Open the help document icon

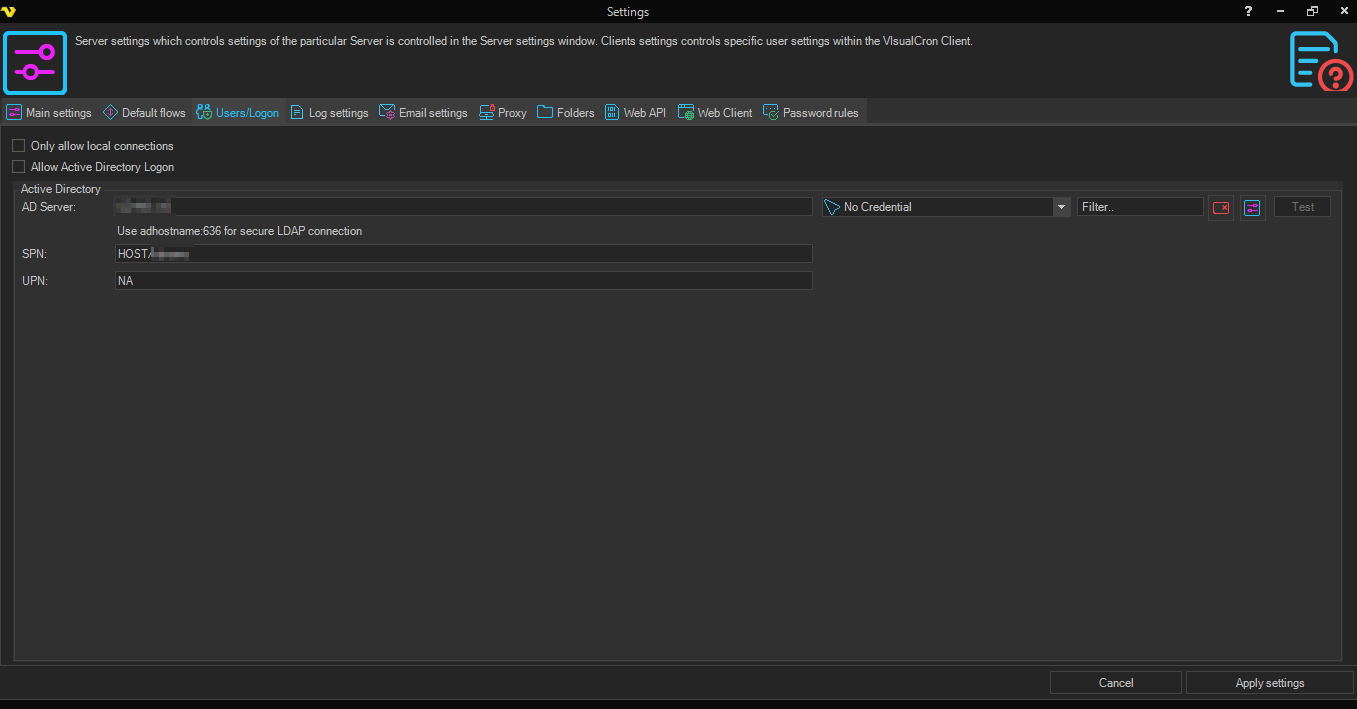[1320, 60]
